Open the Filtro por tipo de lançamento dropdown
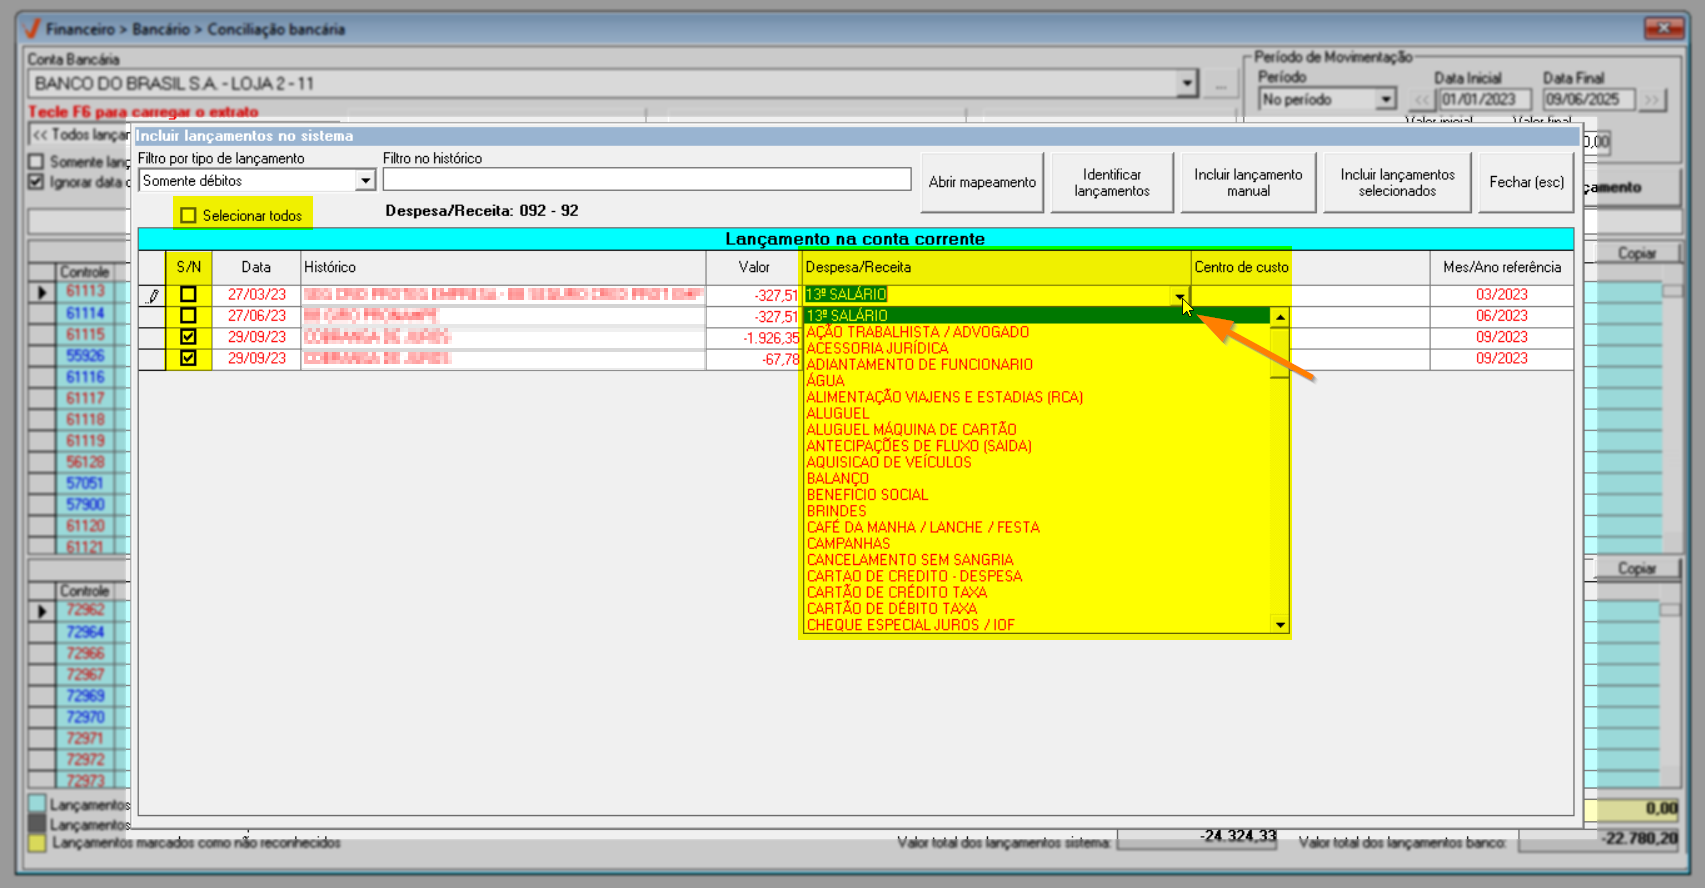 (365, 181)
